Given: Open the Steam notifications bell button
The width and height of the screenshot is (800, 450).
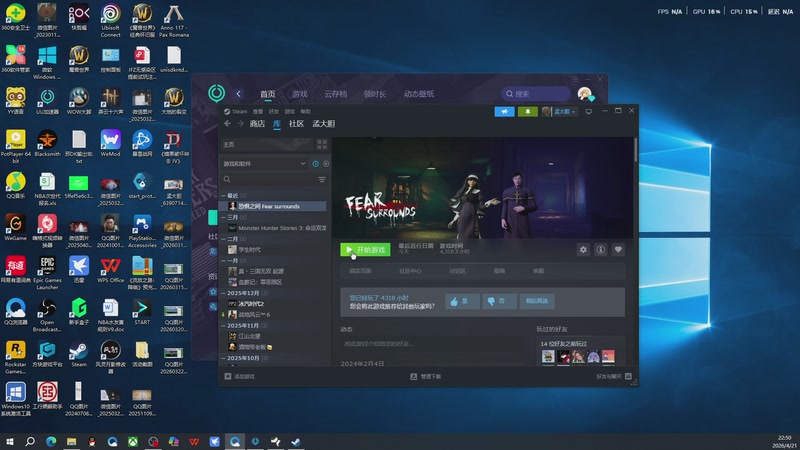Looking at the screenshot, I should pos(528,111).
